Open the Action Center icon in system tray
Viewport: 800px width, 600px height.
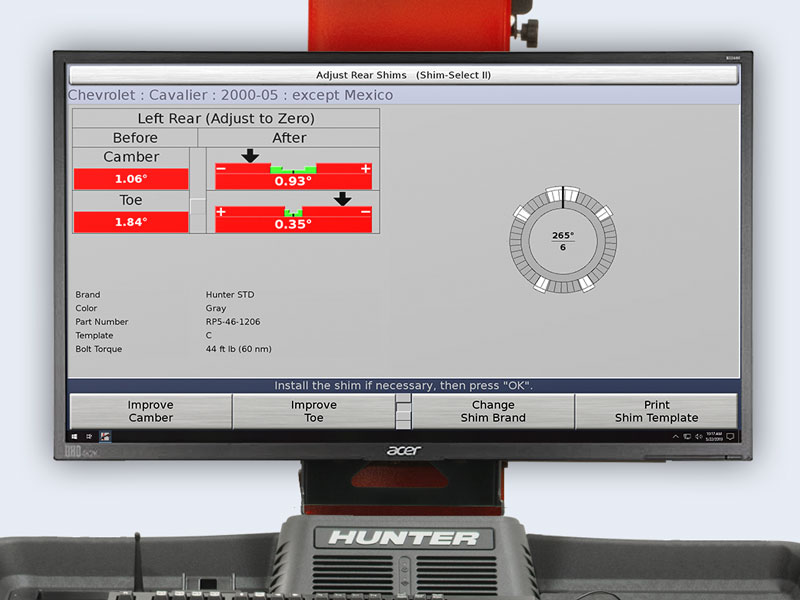[x=730, y=437]
